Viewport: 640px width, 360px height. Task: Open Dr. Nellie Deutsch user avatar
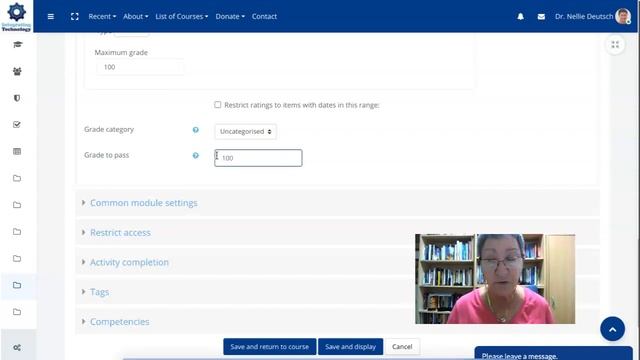click(x=623, y=16)
